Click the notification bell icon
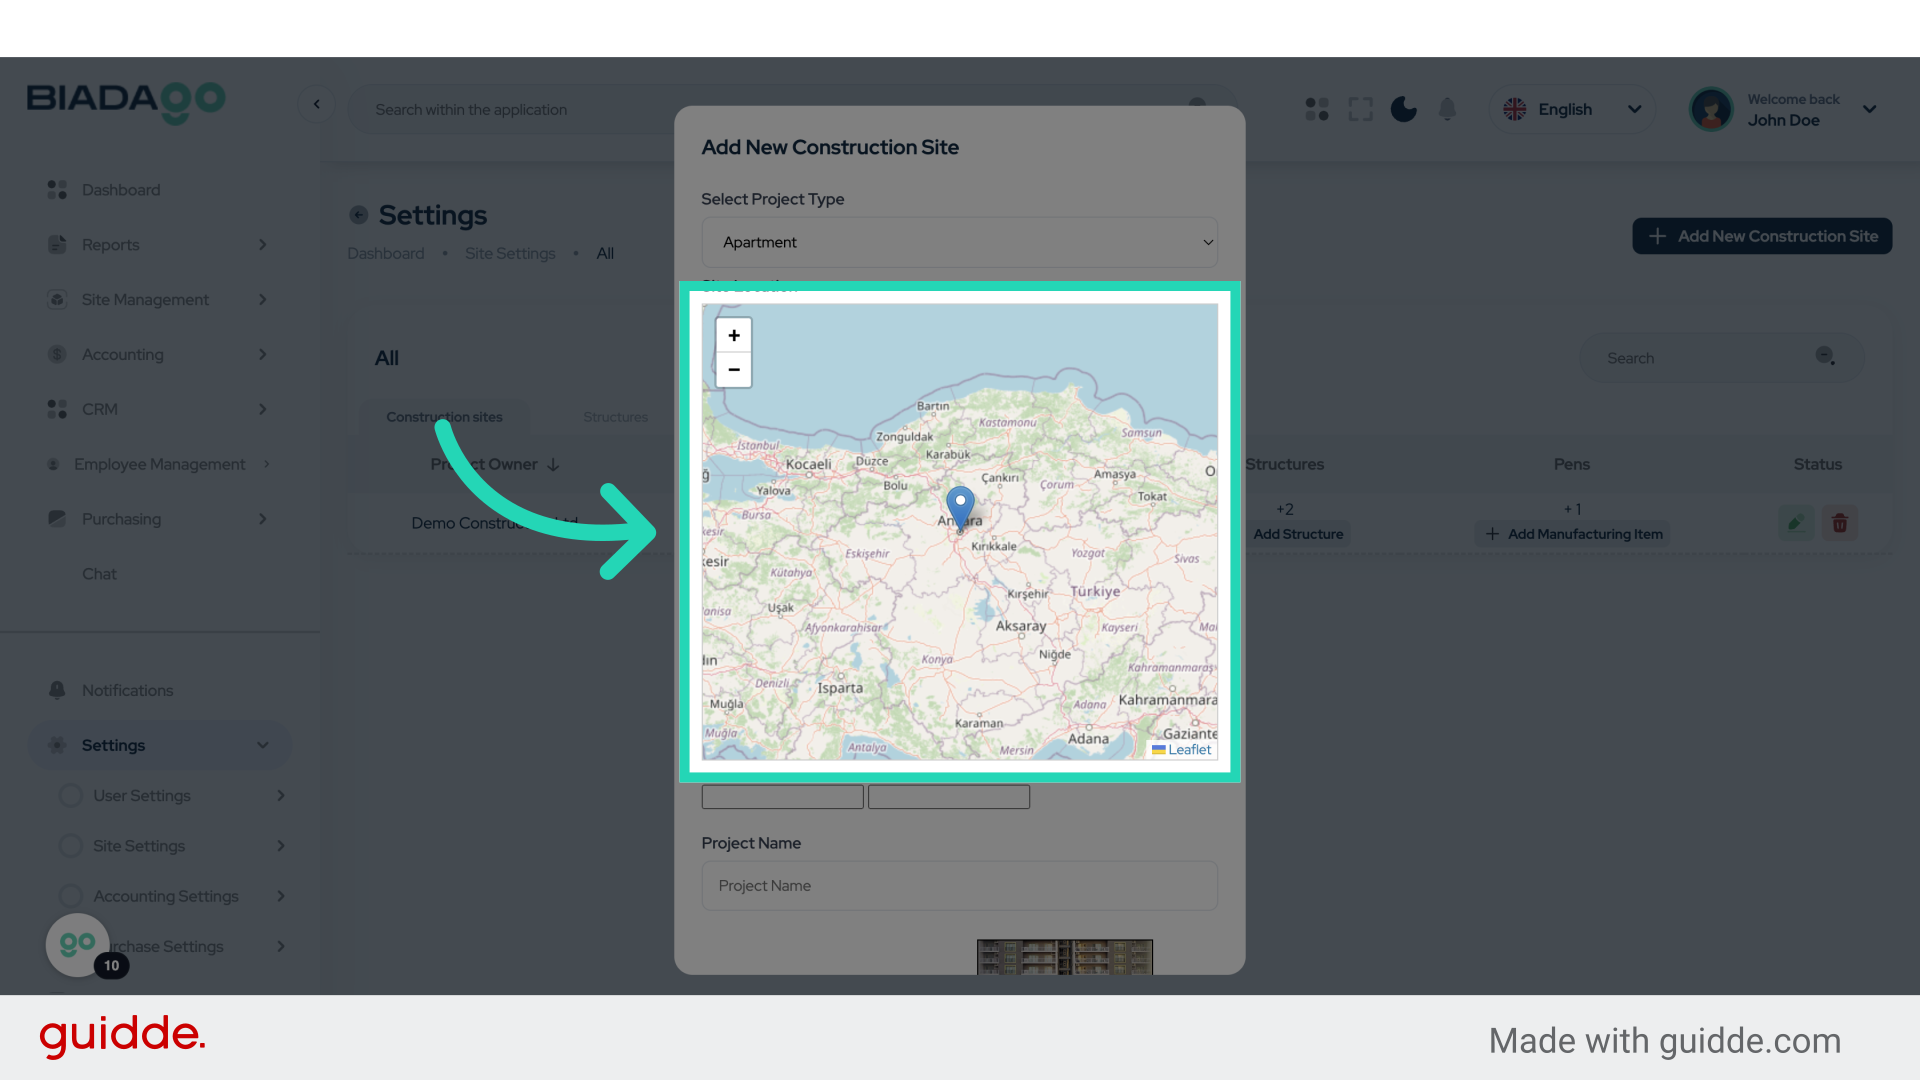Viewport: 1920px width, 1080px height. pyautogui.click(x=1447, y=109)
